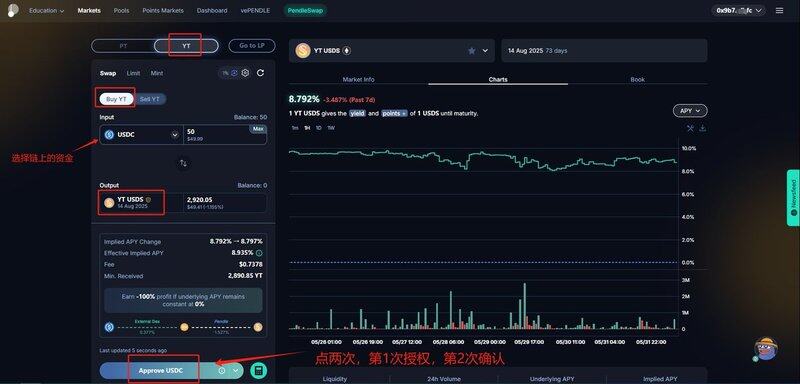Viewport: 800px width, 384px height.
Task: Click the Liquidity stat header
Action: coord(335,378)
